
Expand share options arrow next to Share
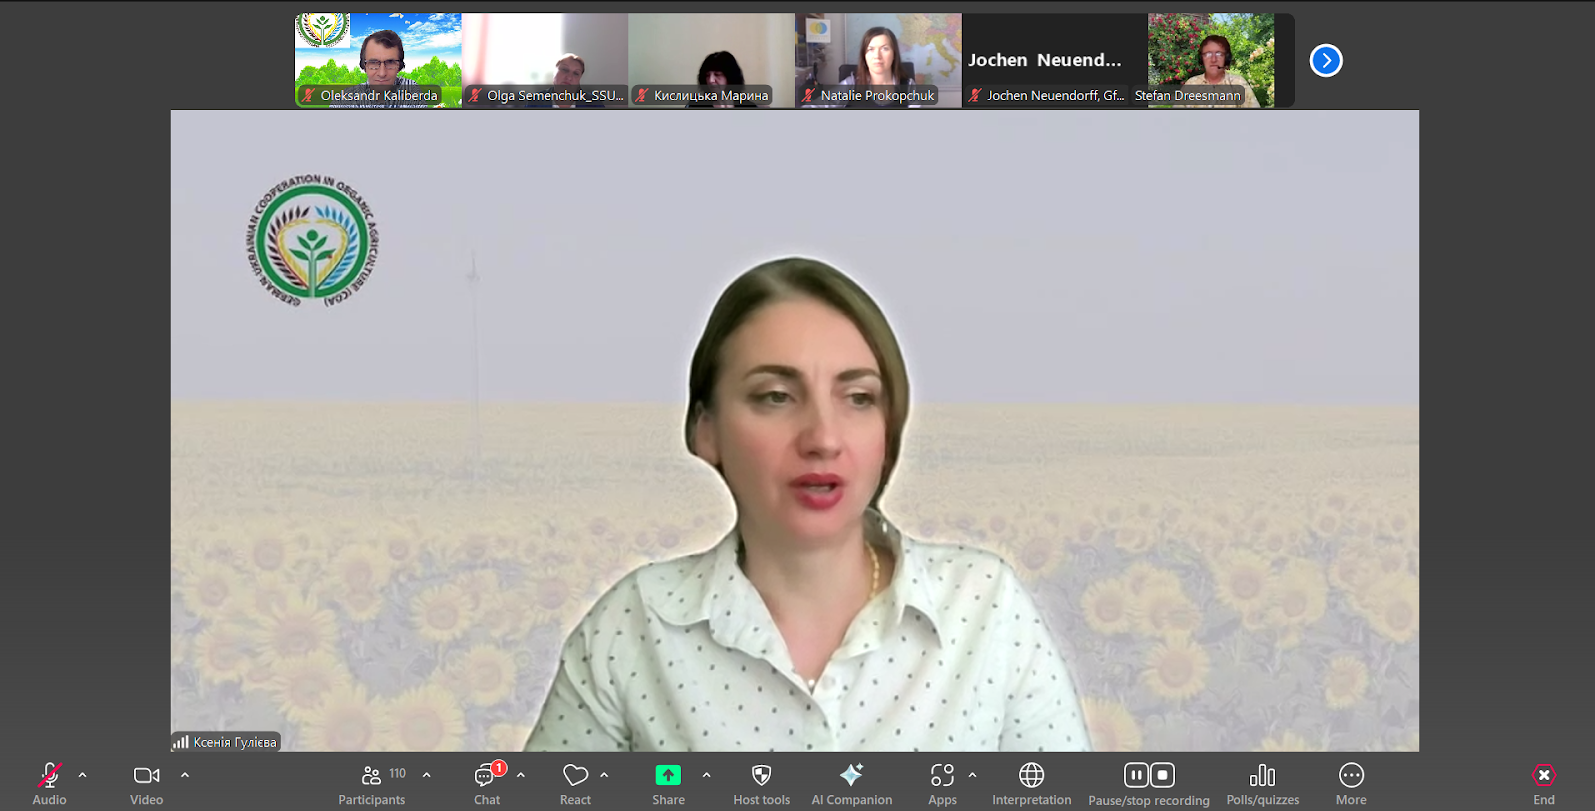[707, 775]
